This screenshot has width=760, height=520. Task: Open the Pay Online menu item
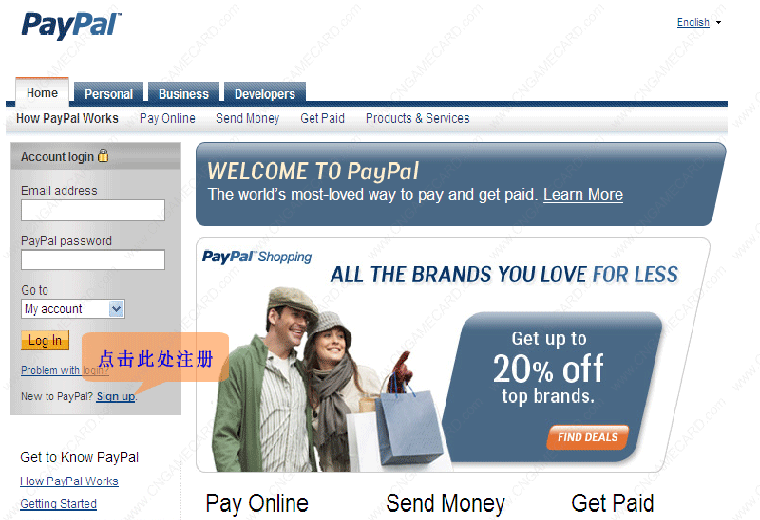tap(168, 118)
